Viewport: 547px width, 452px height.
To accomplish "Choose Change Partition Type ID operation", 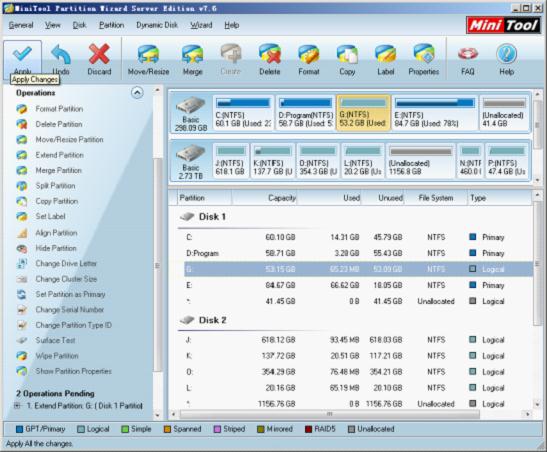I will click(x=73, y=325).
